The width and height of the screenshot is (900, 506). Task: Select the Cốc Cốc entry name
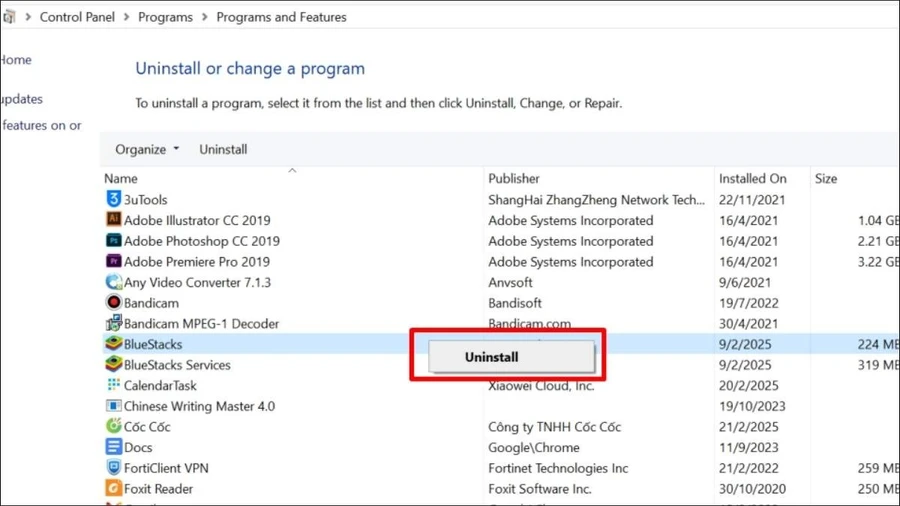(x=147, y=427)
